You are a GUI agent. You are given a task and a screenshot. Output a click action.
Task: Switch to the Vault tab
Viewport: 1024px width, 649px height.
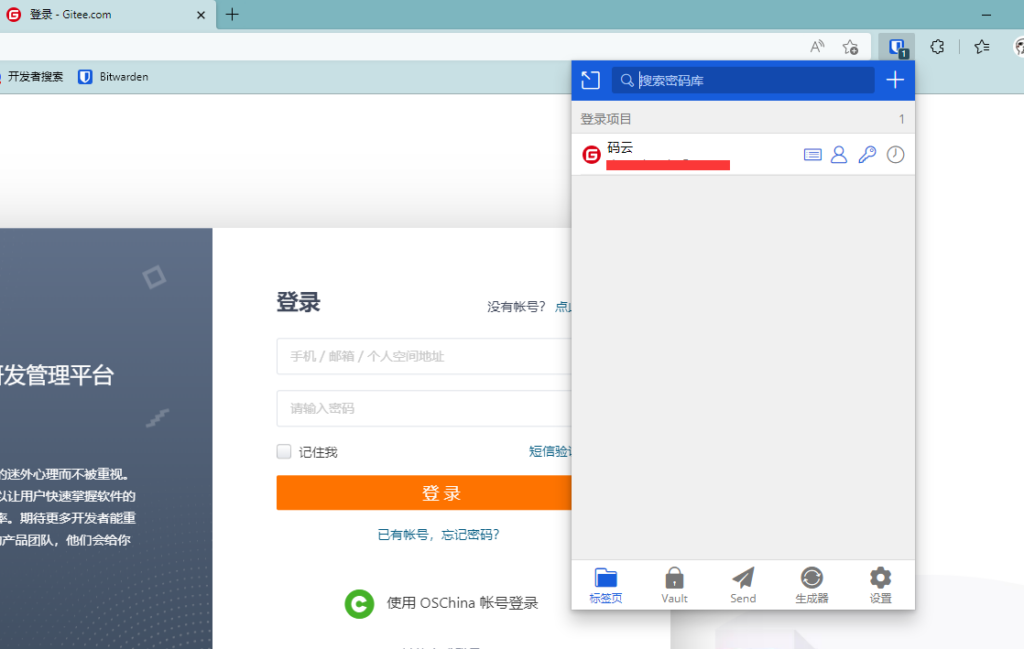click(x=674, y=585)
